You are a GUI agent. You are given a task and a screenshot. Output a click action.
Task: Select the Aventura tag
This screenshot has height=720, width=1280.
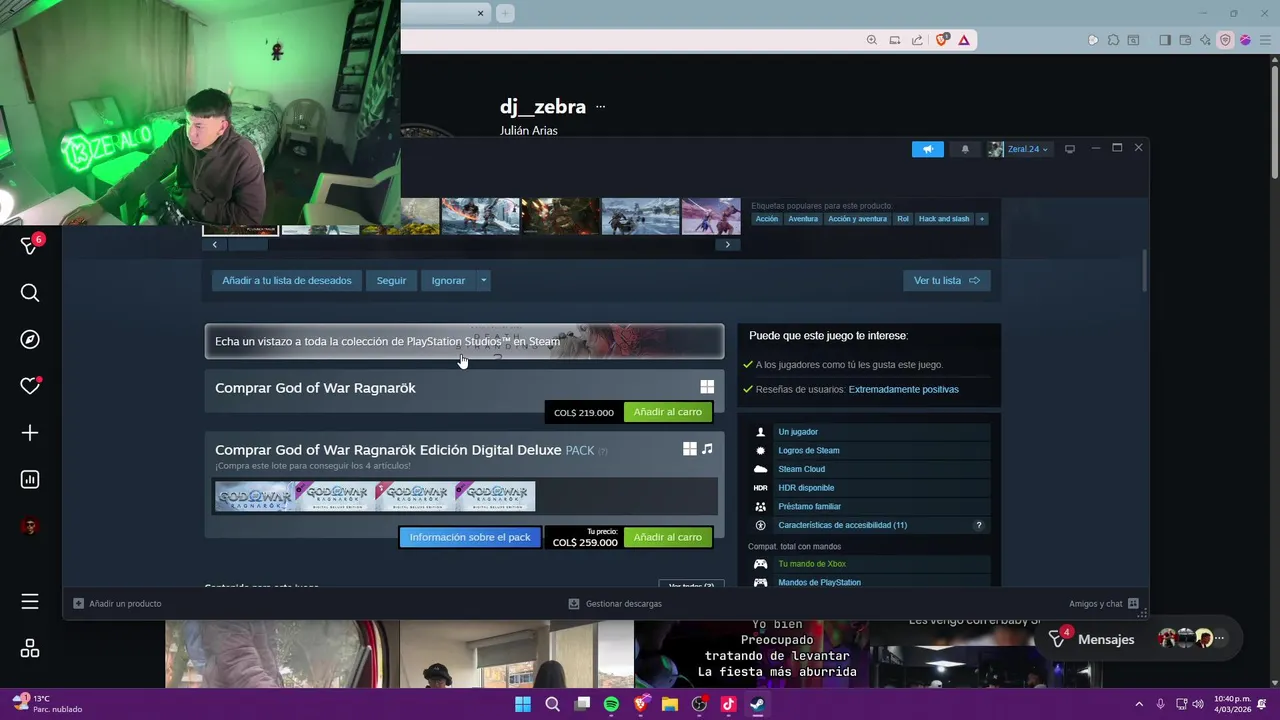[803, 218]
